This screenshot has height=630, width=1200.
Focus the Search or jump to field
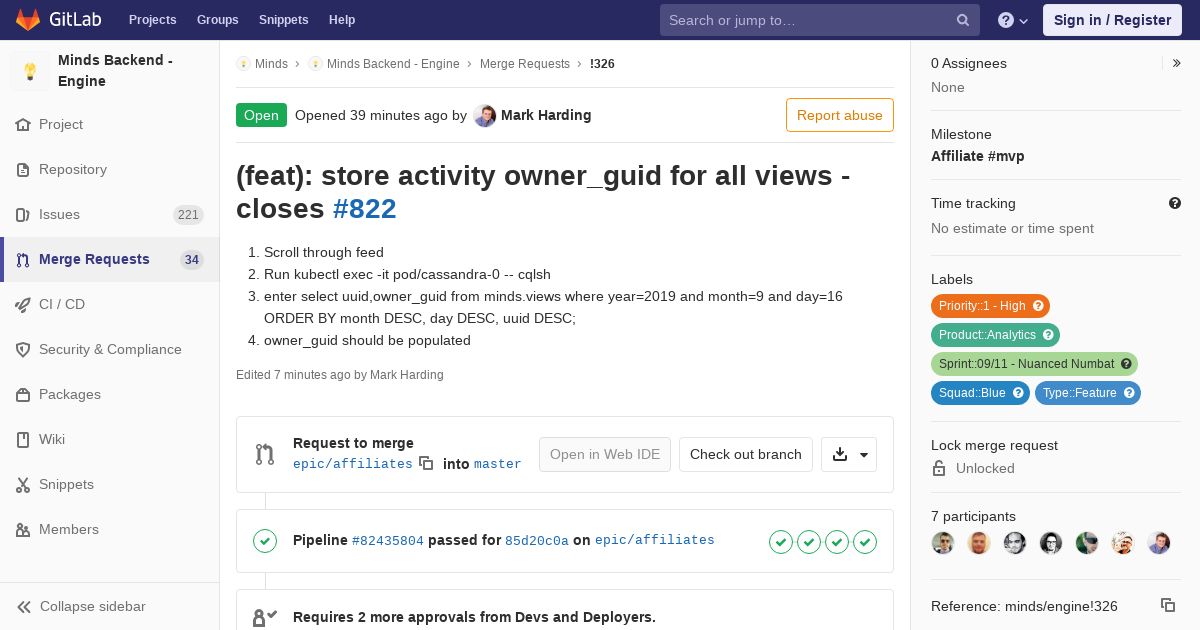coord(820,20)
